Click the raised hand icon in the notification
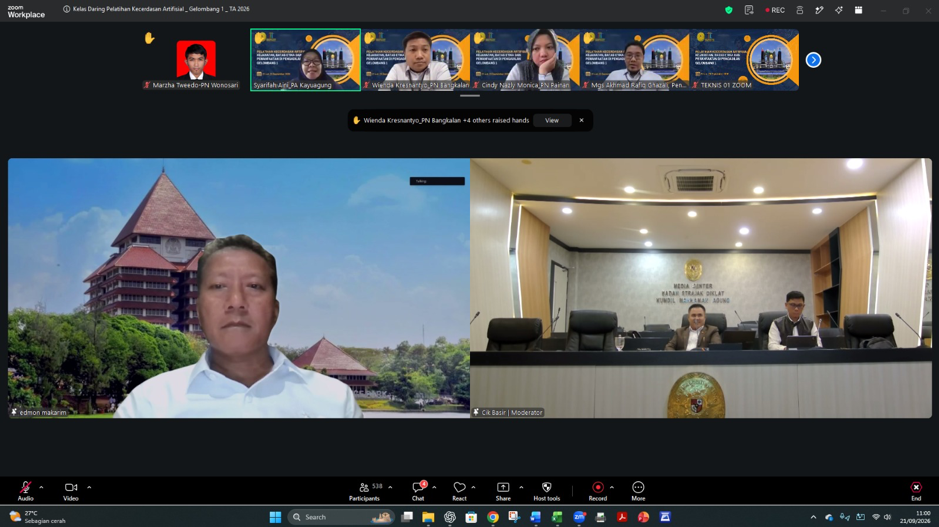 [356, 120]
